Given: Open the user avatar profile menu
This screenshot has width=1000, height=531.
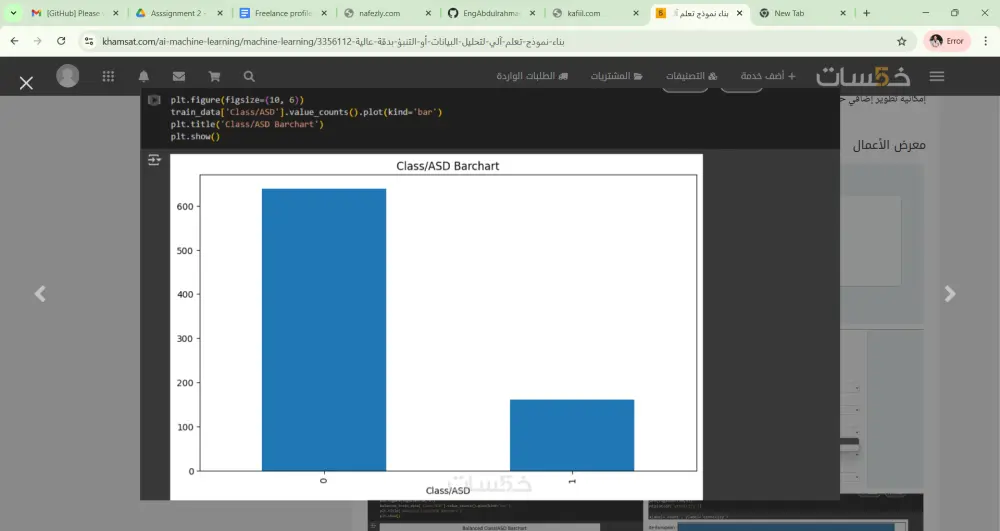Looking at the screenshot, I should pos(68,76).
